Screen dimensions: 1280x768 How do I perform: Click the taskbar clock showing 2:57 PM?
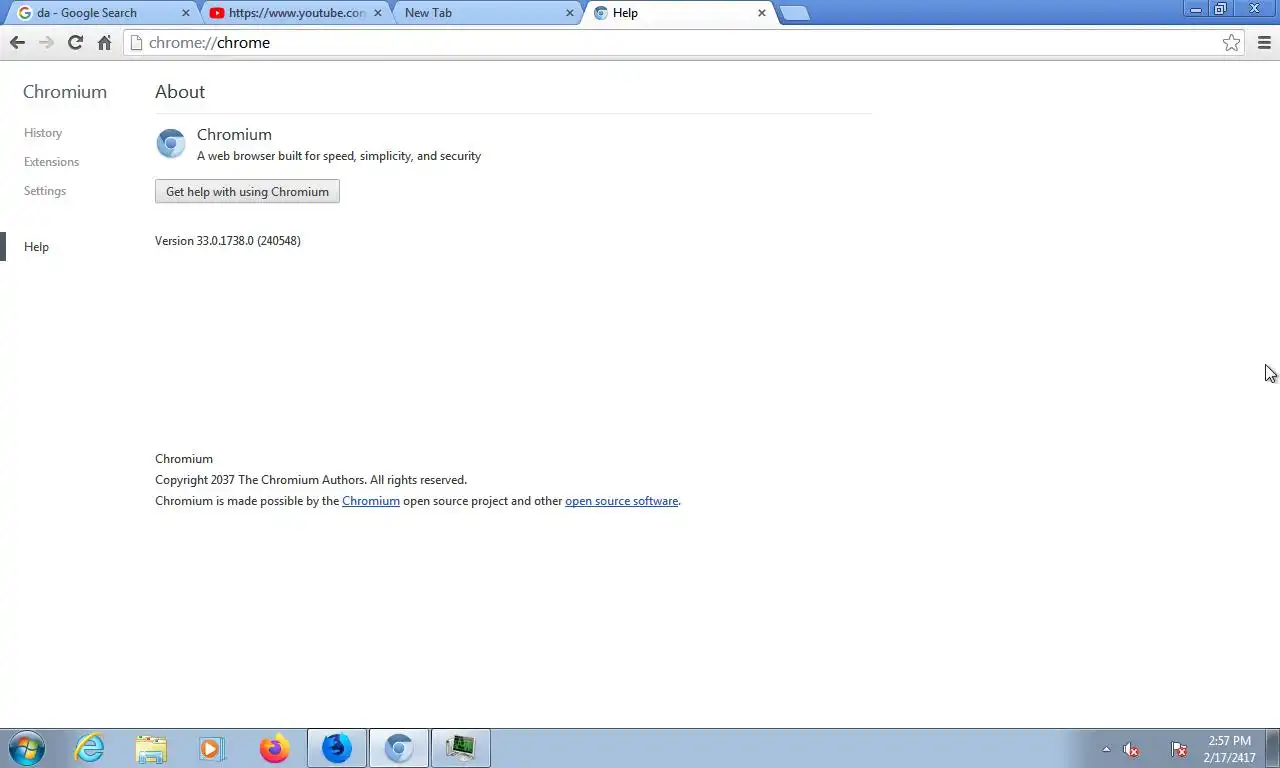pos(1229,749)
